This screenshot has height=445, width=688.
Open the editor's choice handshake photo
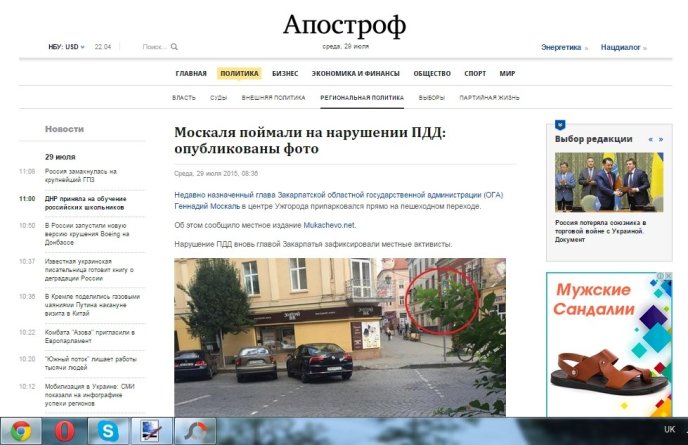coord(609,182)
